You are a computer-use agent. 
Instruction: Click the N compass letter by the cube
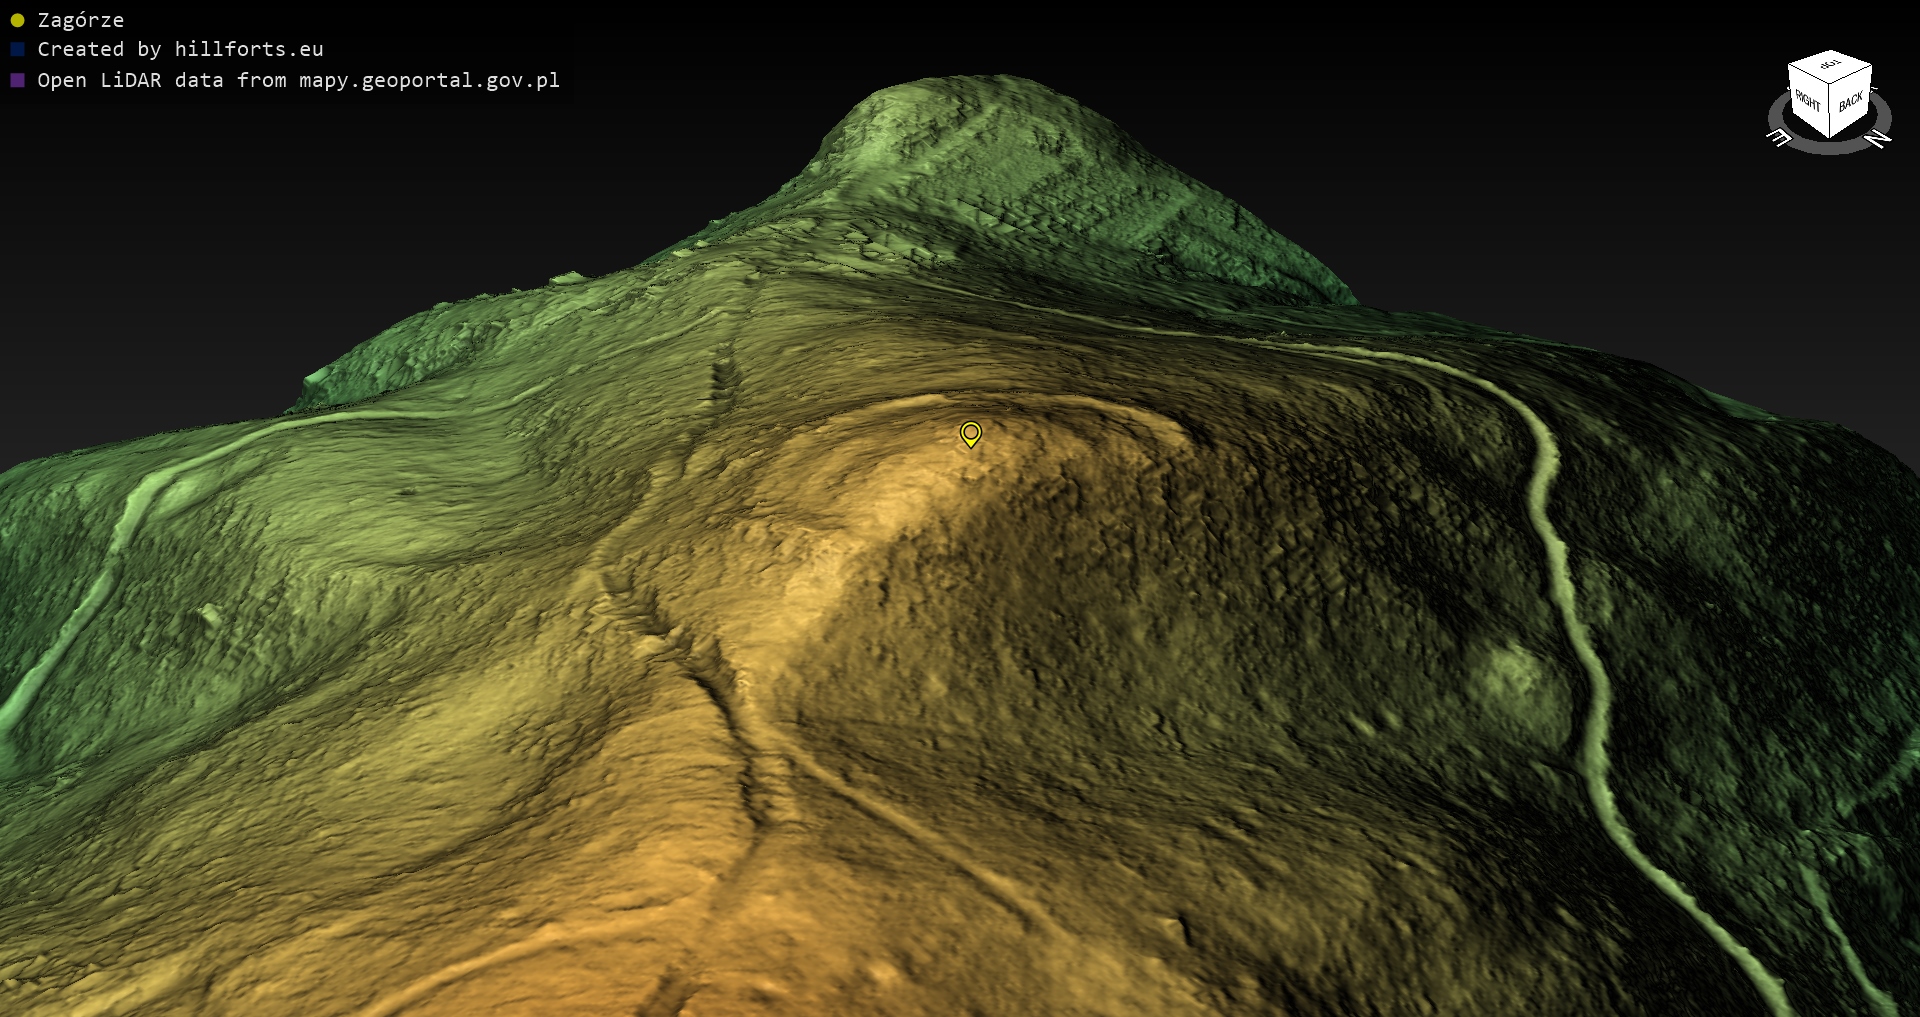(x=1879, y=138)
